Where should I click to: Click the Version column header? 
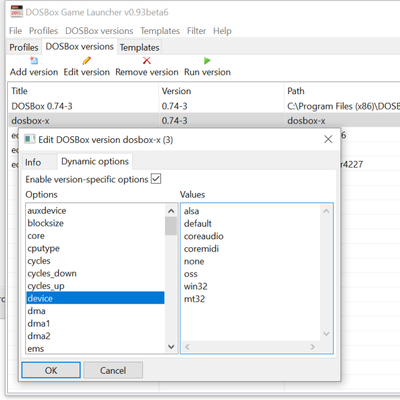[x=222, y=91]
